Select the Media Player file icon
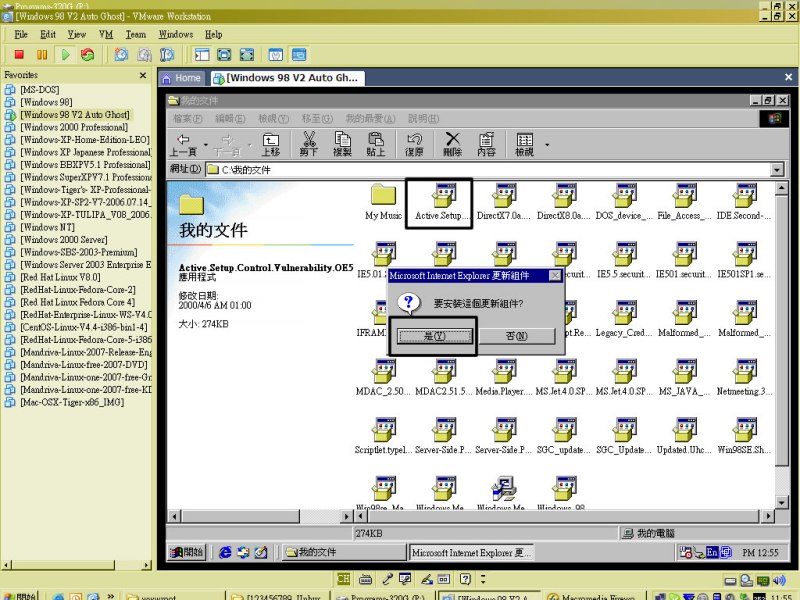 coord(504,378)
